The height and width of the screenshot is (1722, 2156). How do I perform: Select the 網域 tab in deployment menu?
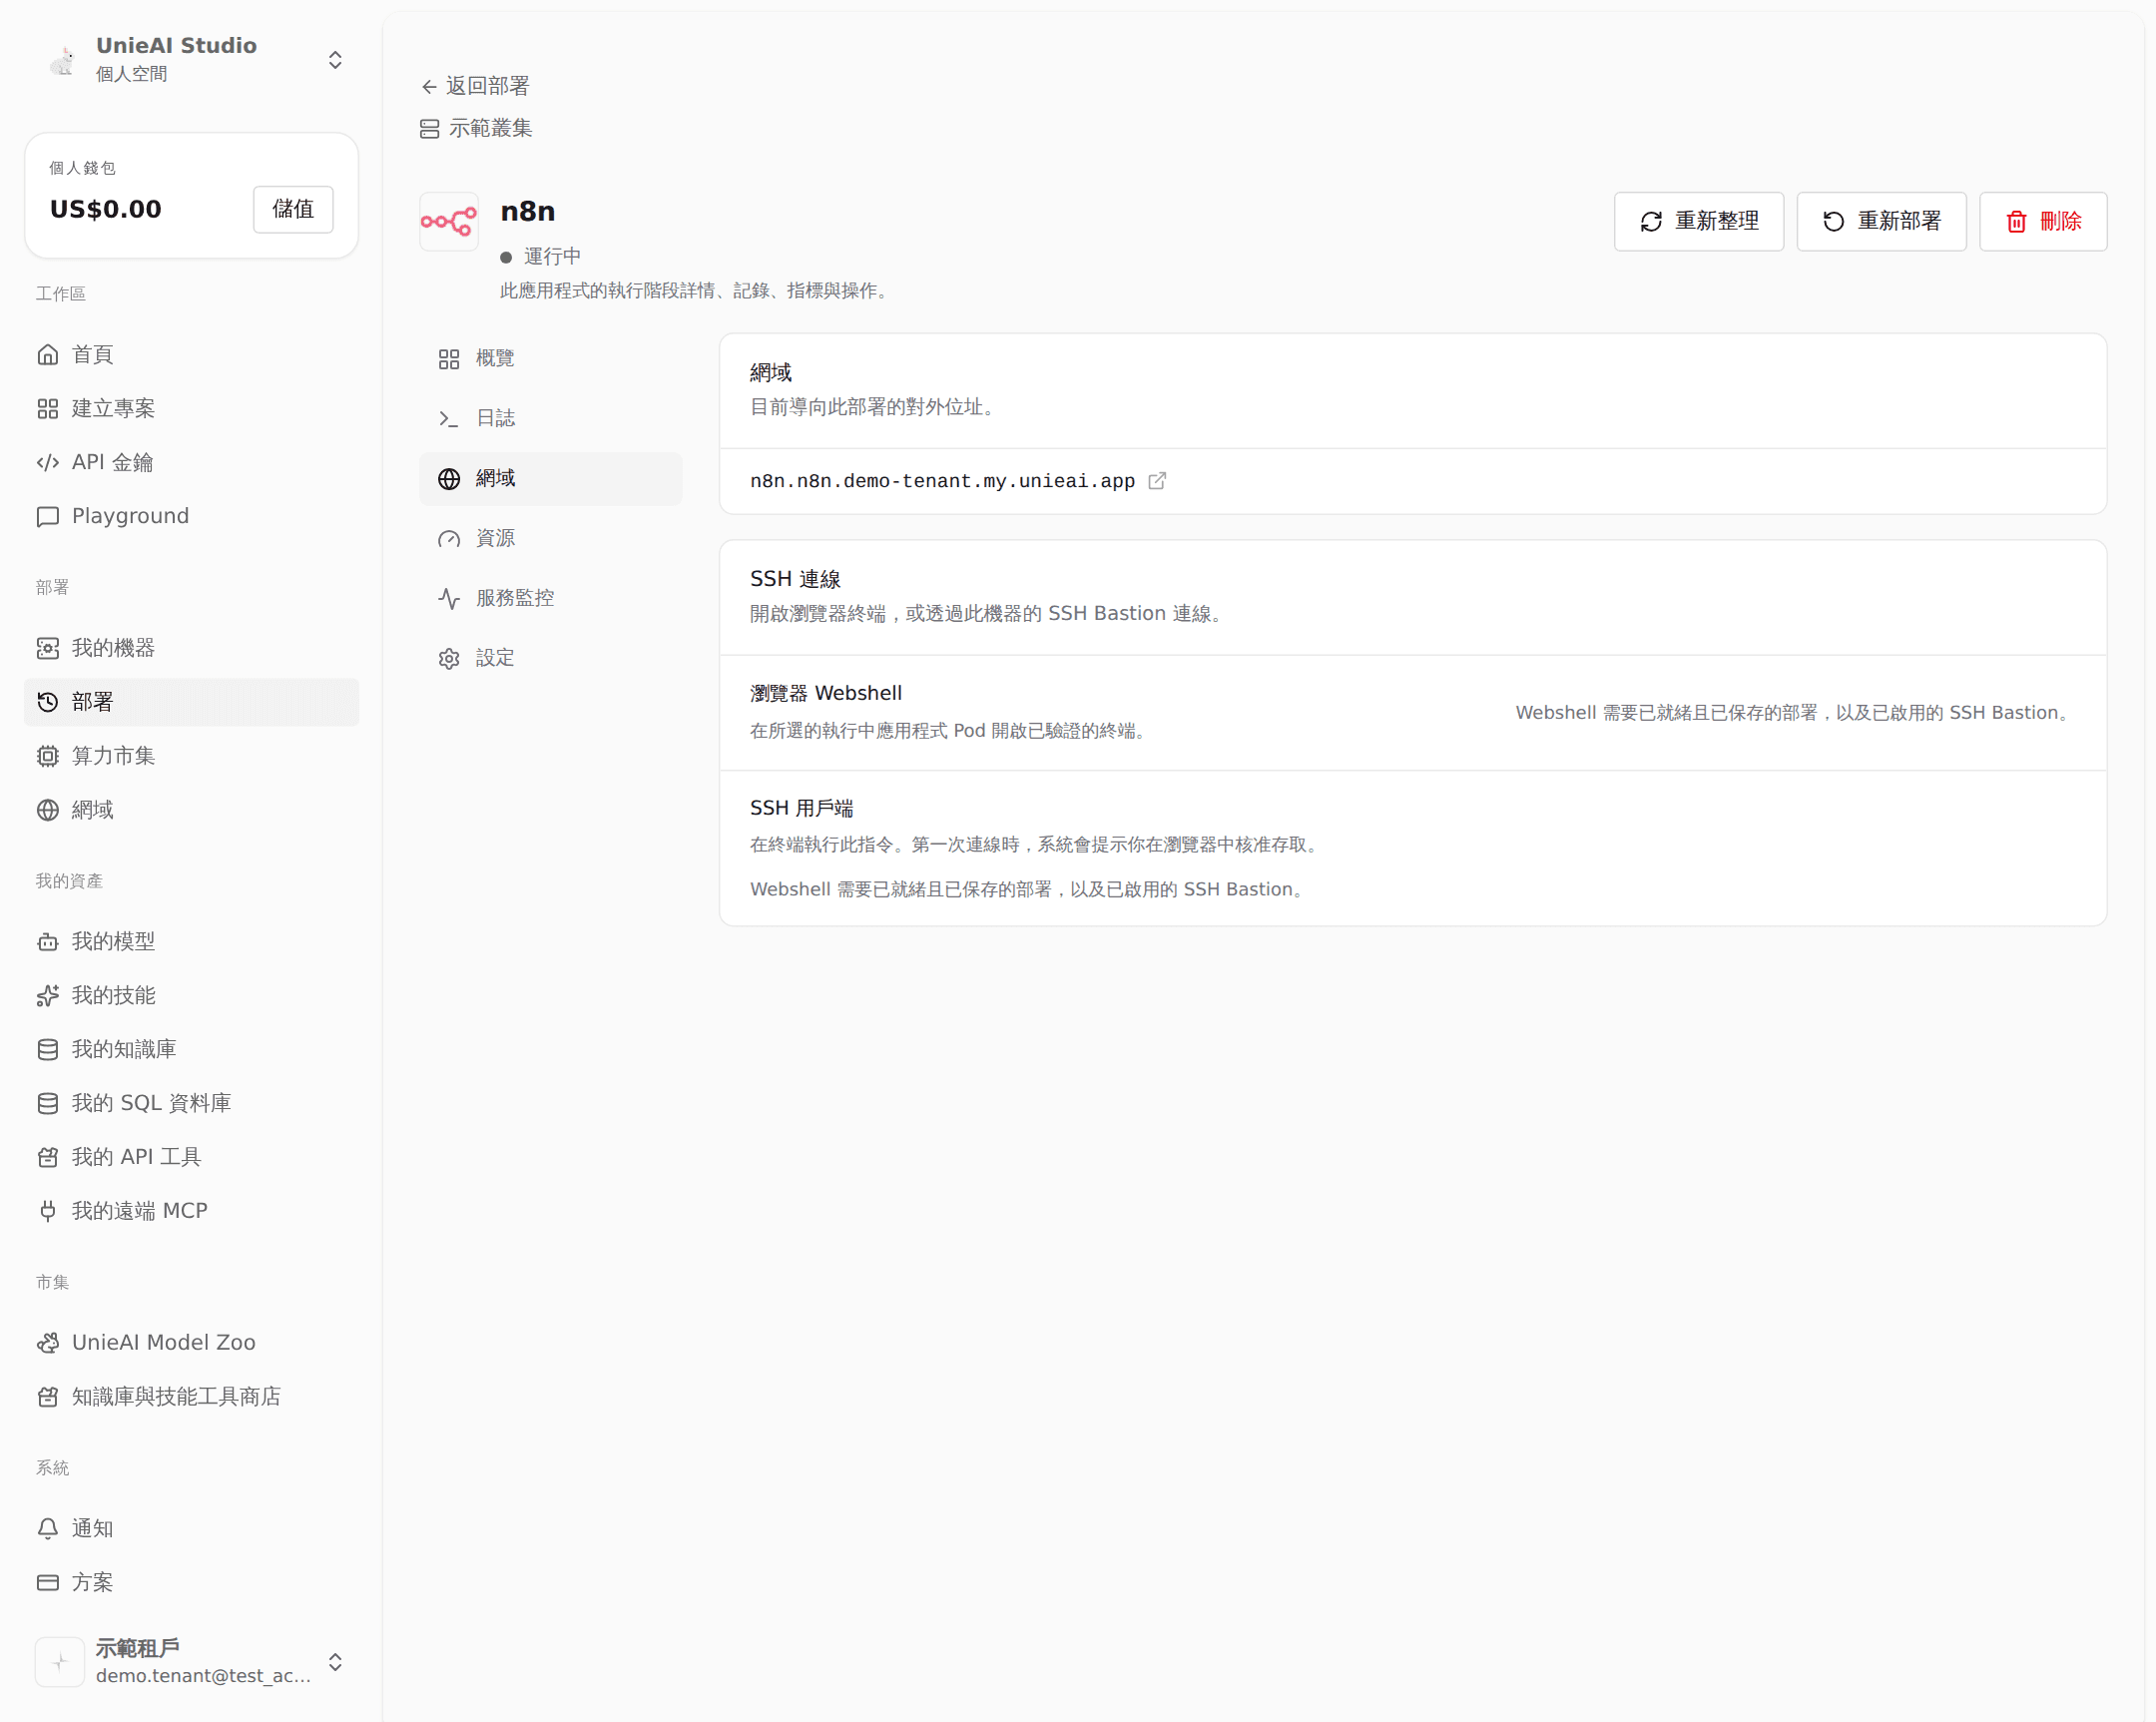tap(551, 479)
